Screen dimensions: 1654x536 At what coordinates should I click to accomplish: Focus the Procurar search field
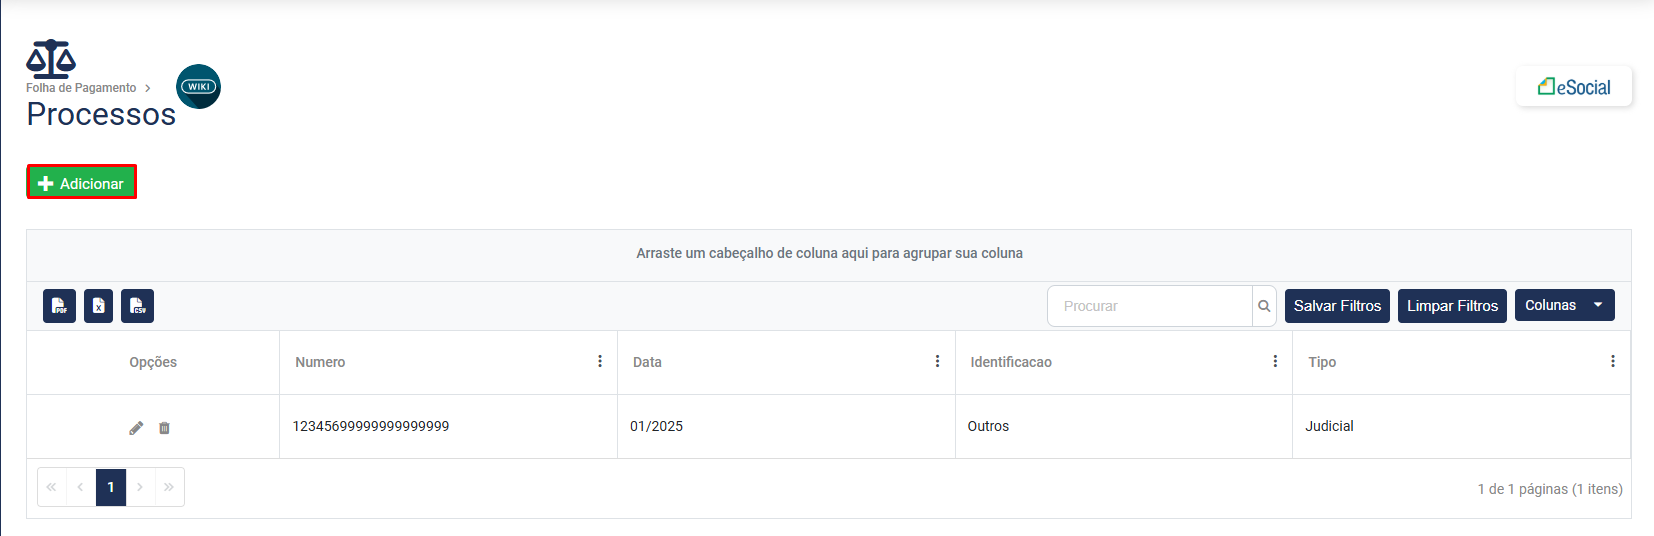(x=1150, y=306)
